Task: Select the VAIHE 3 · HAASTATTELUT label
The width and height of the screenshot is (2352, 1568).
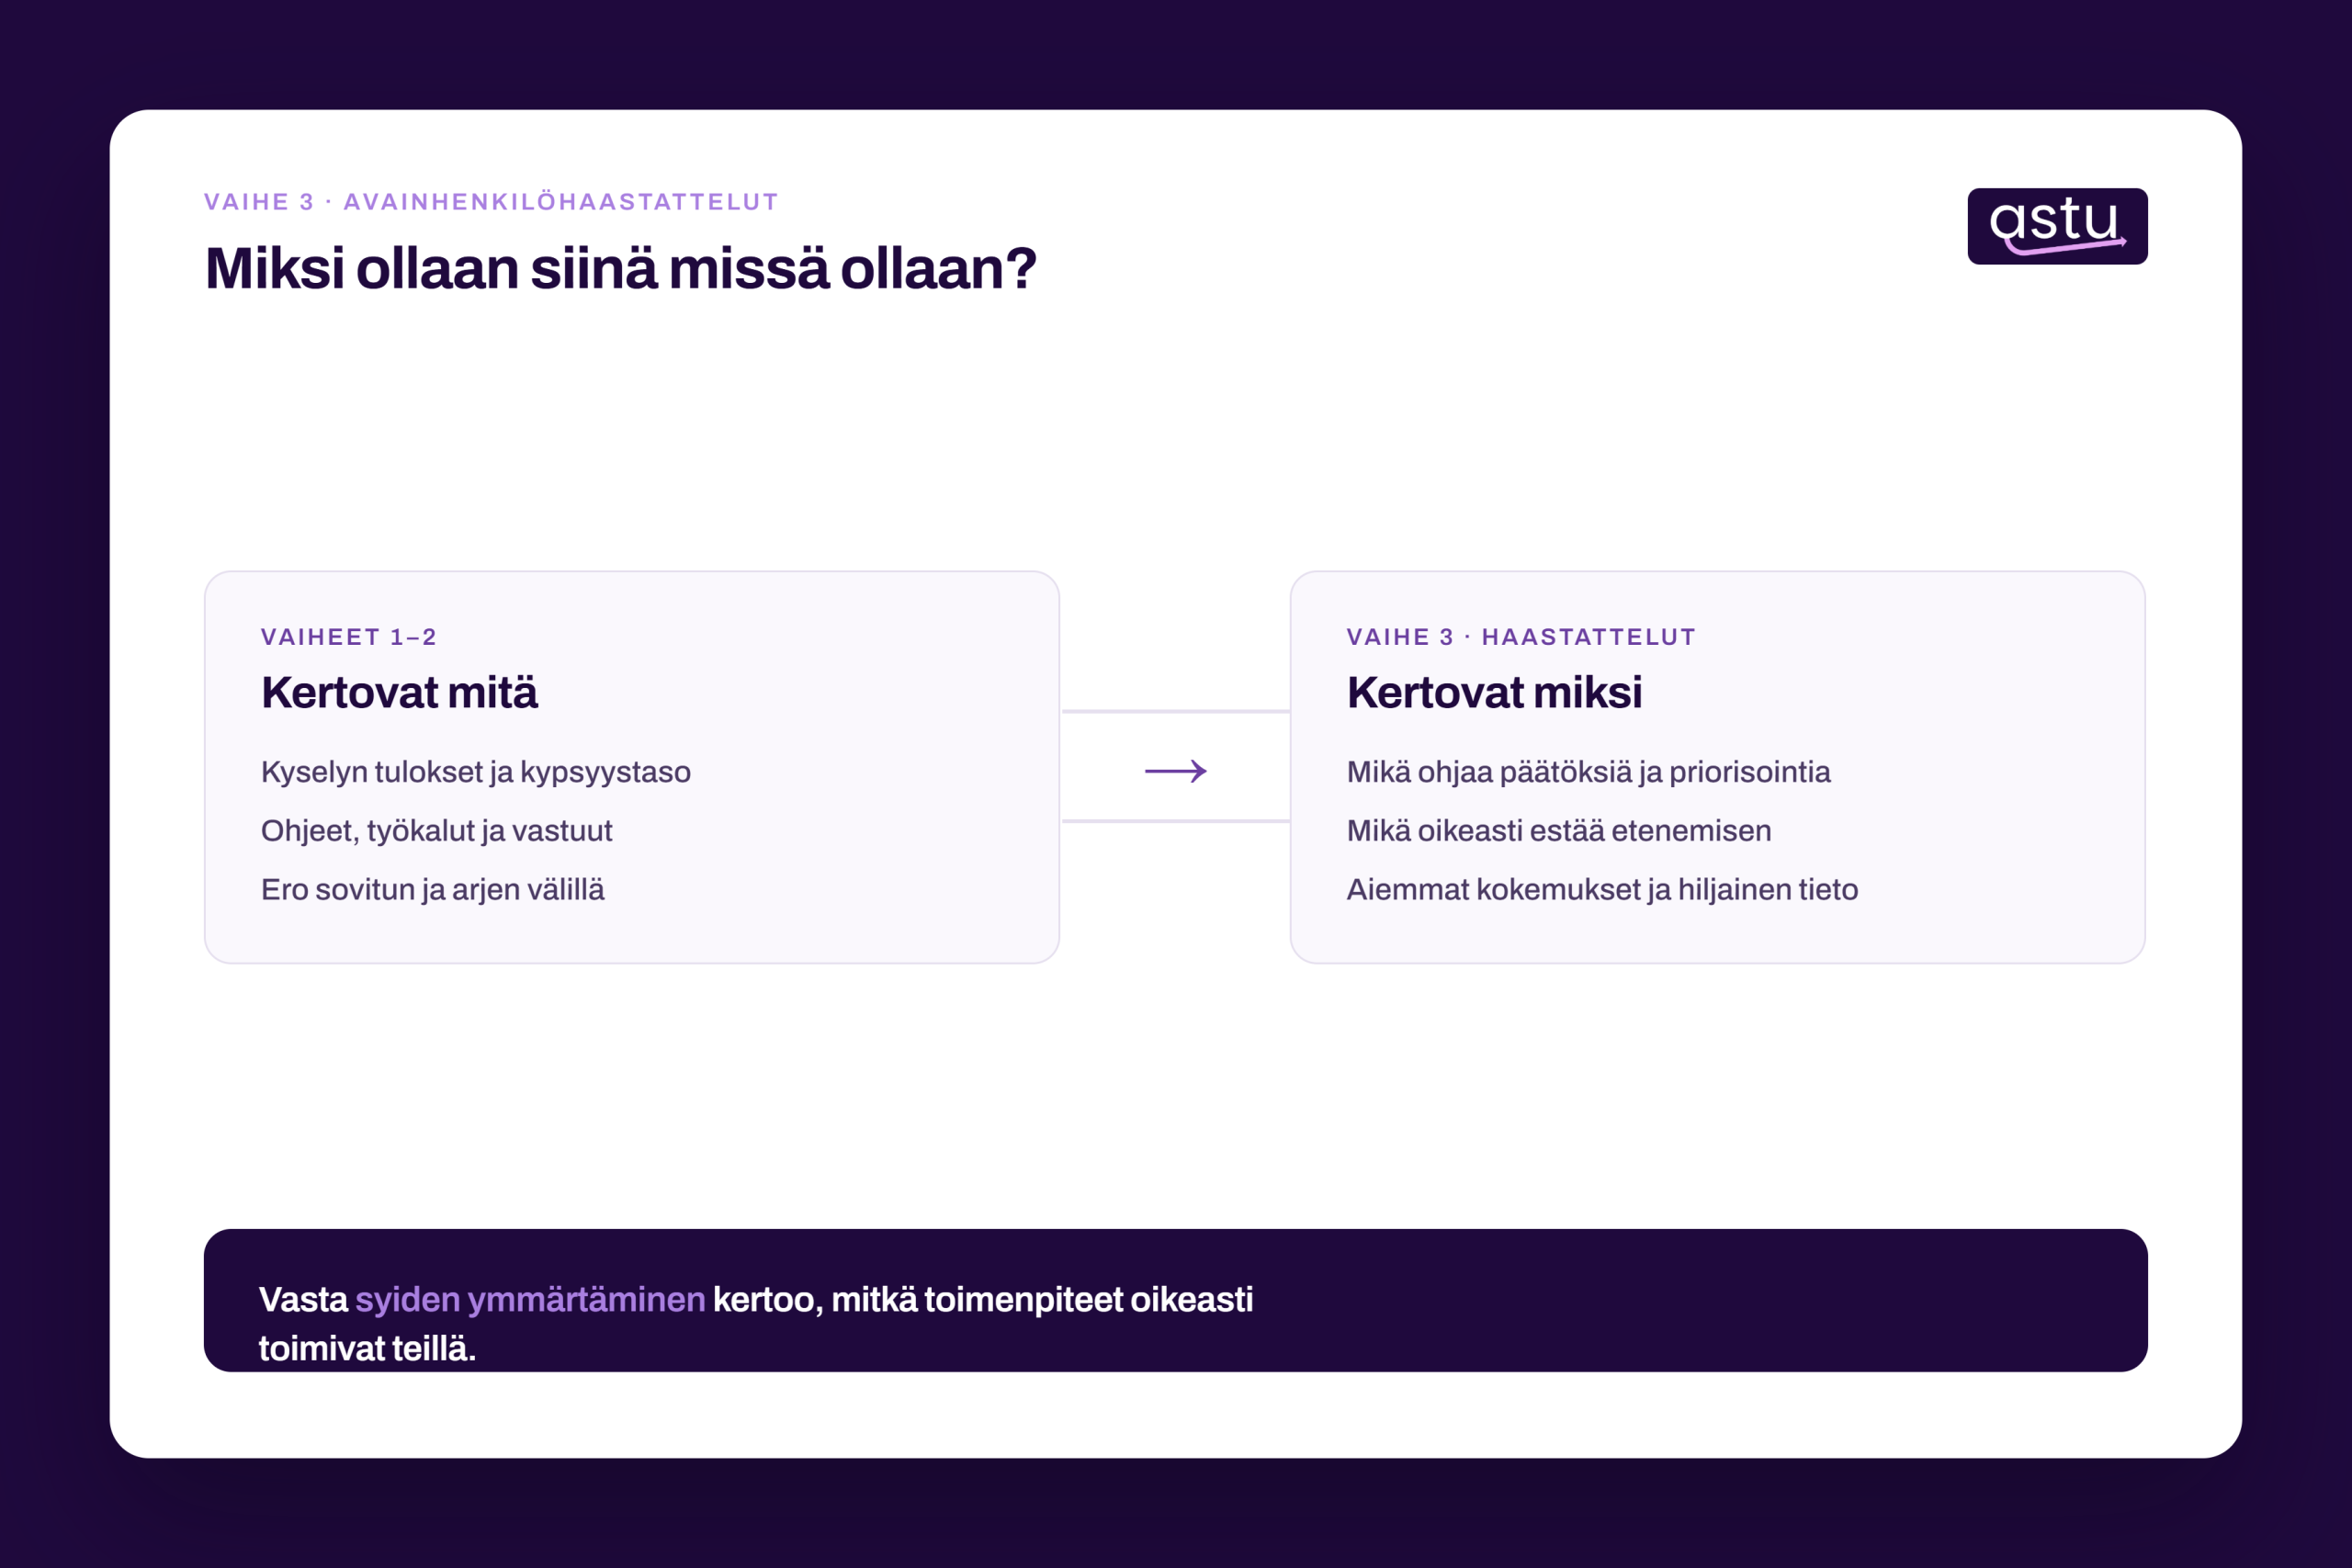Action: pyautogui.click(x=1521, y=637)
